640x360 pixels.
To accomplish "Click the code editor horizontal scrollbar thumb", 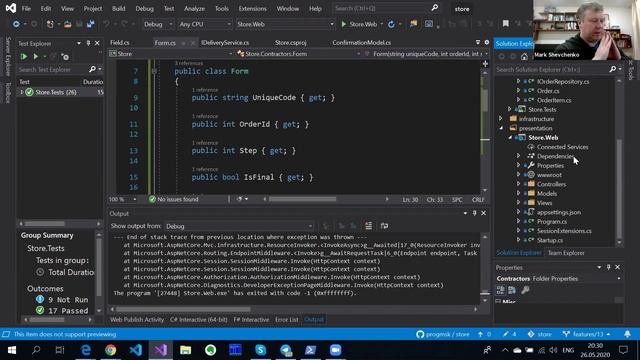I will click(302, 199).
